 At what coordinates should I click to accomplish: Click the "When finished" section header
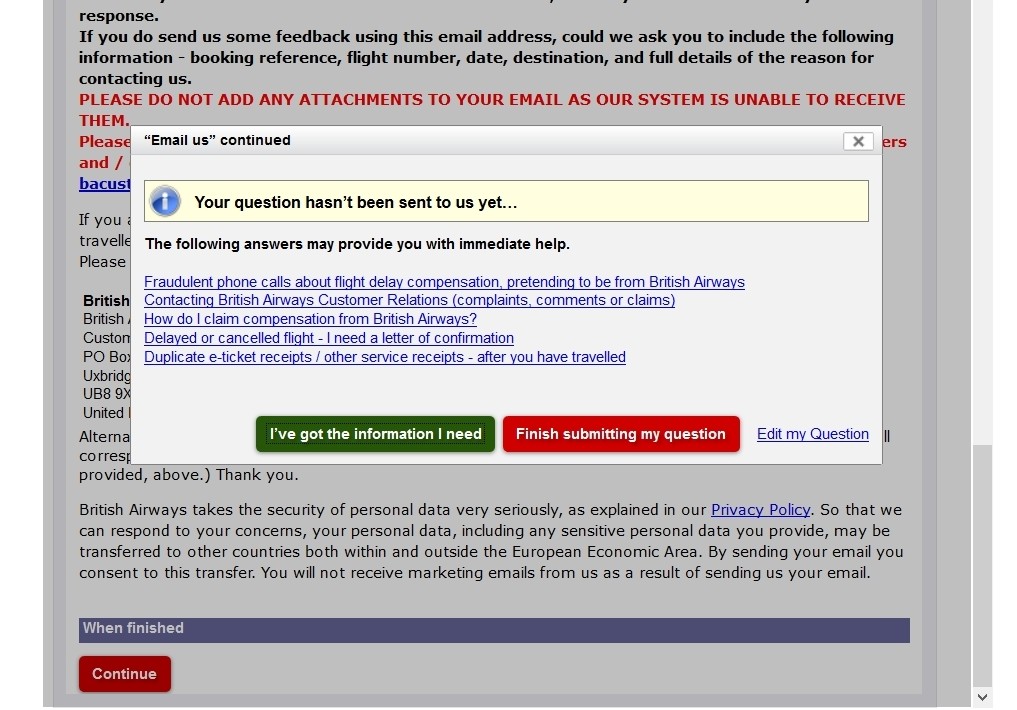coord(494,630)
